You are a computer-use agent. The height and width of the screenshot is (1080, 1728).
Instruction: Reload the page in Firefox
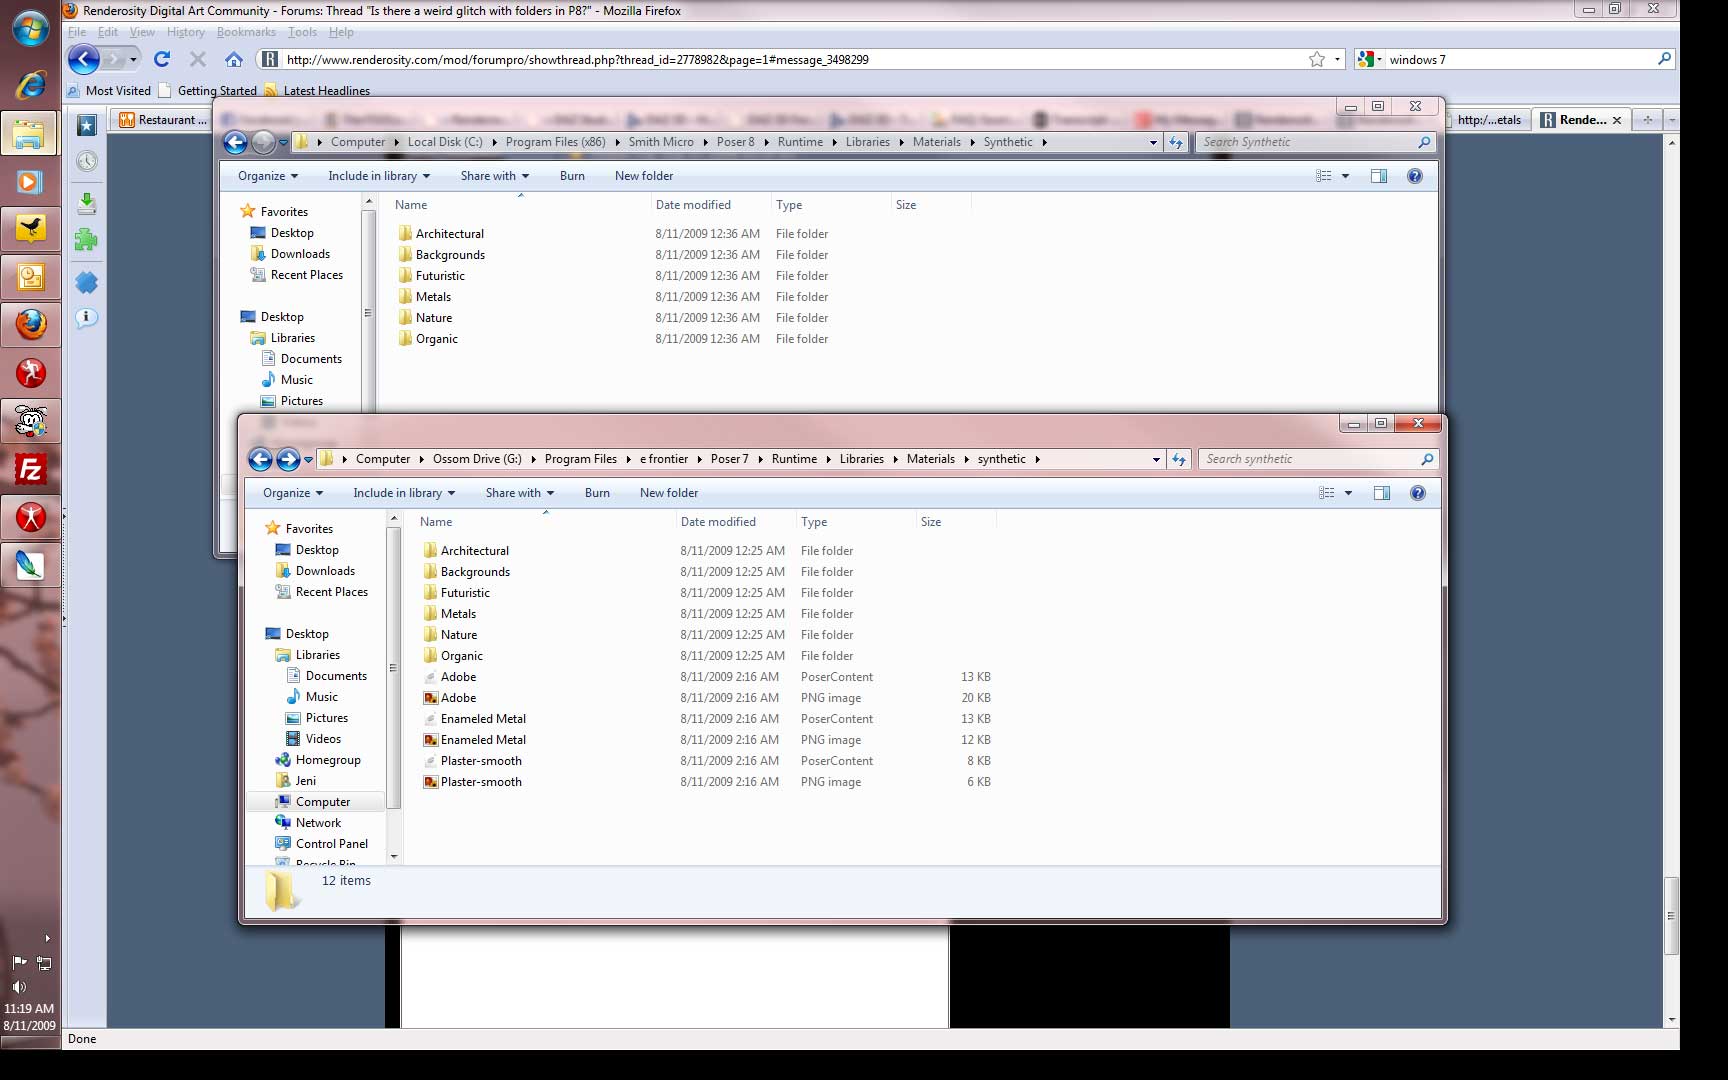[162, 60]
